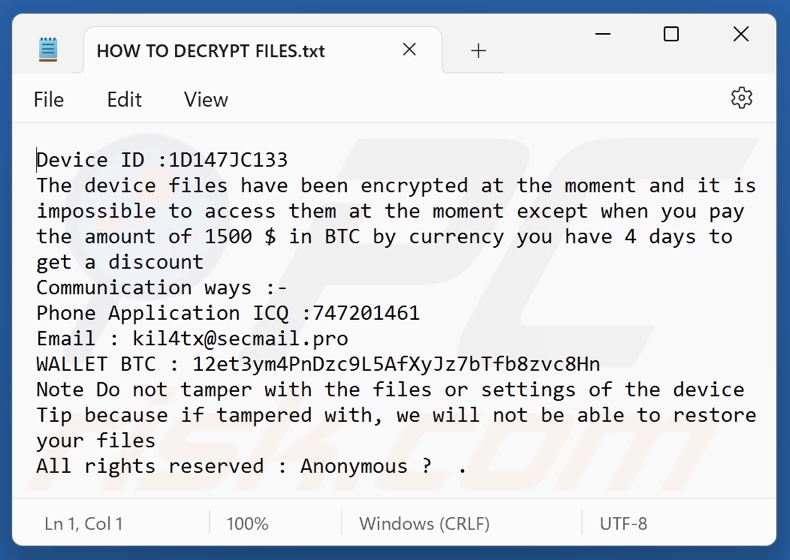
Task: Minimize the Notepad window
Action: pos(603,35)
